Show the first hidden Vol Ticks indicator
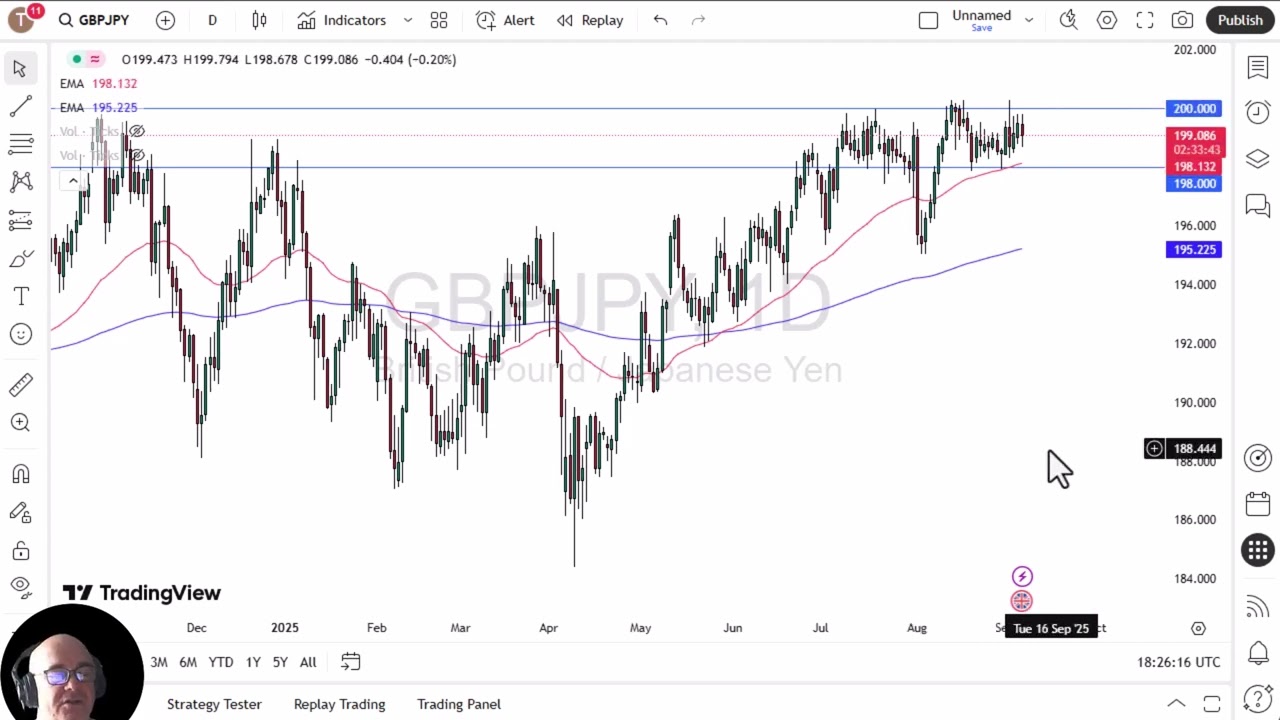Viewport: 1280px width, 720px height. (x=137, y=131)
